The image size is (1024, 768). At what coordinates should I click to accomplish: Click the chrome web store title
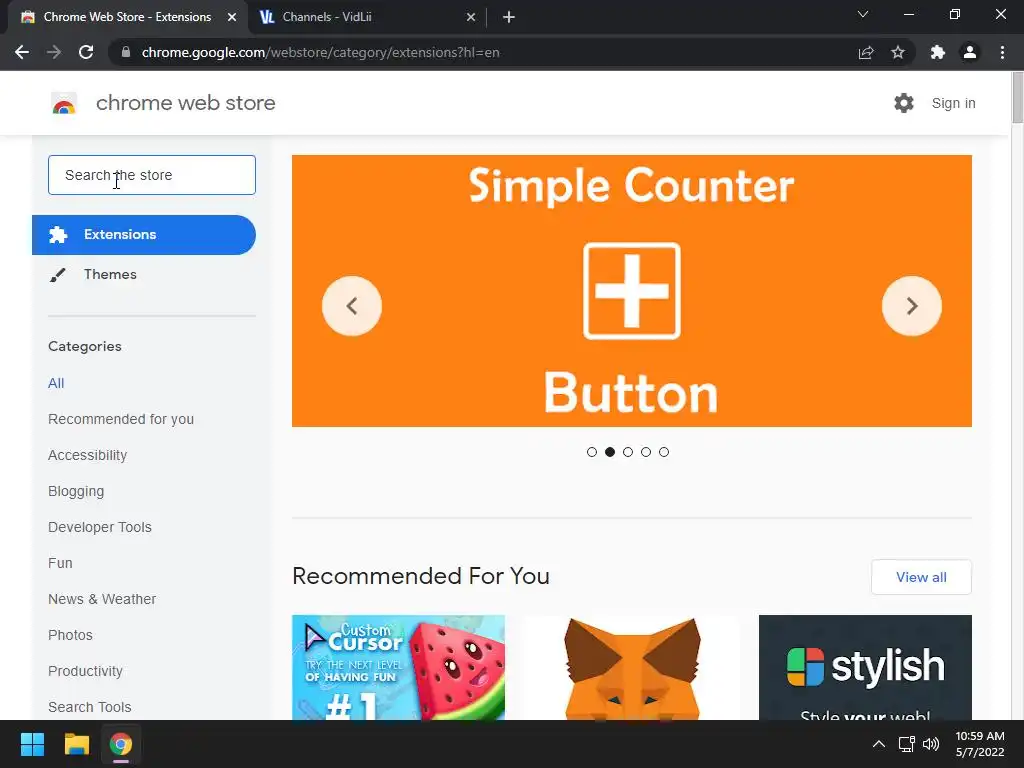tap(185, 103)
